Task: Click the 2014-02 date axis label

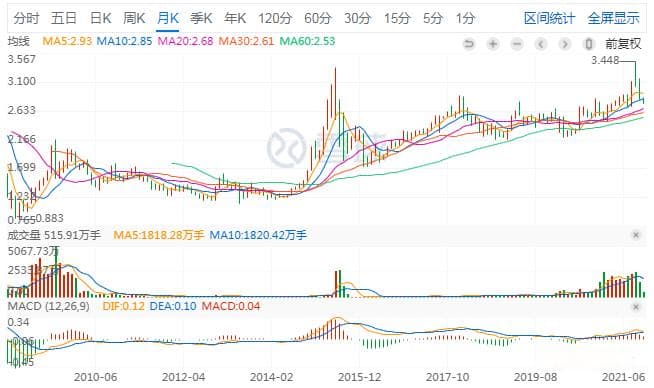Action: tap(272, 377)
